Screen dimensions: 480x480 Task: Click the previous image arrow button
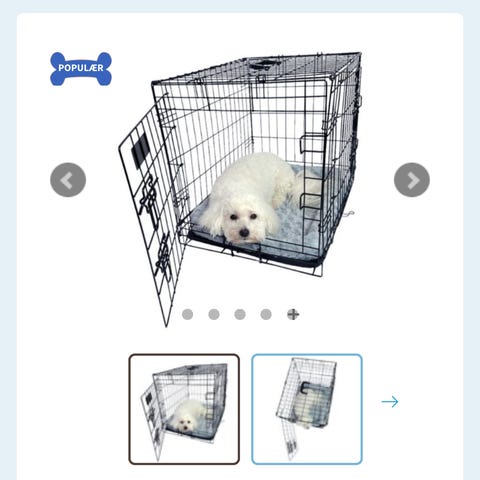[68, 180]
